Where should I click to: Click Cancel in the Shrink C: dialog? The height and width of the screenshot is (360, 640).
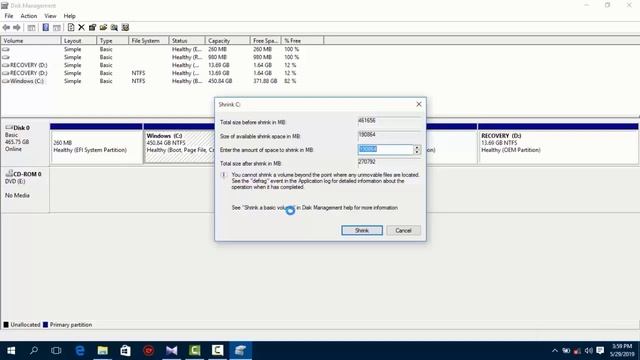click(403, 231)
